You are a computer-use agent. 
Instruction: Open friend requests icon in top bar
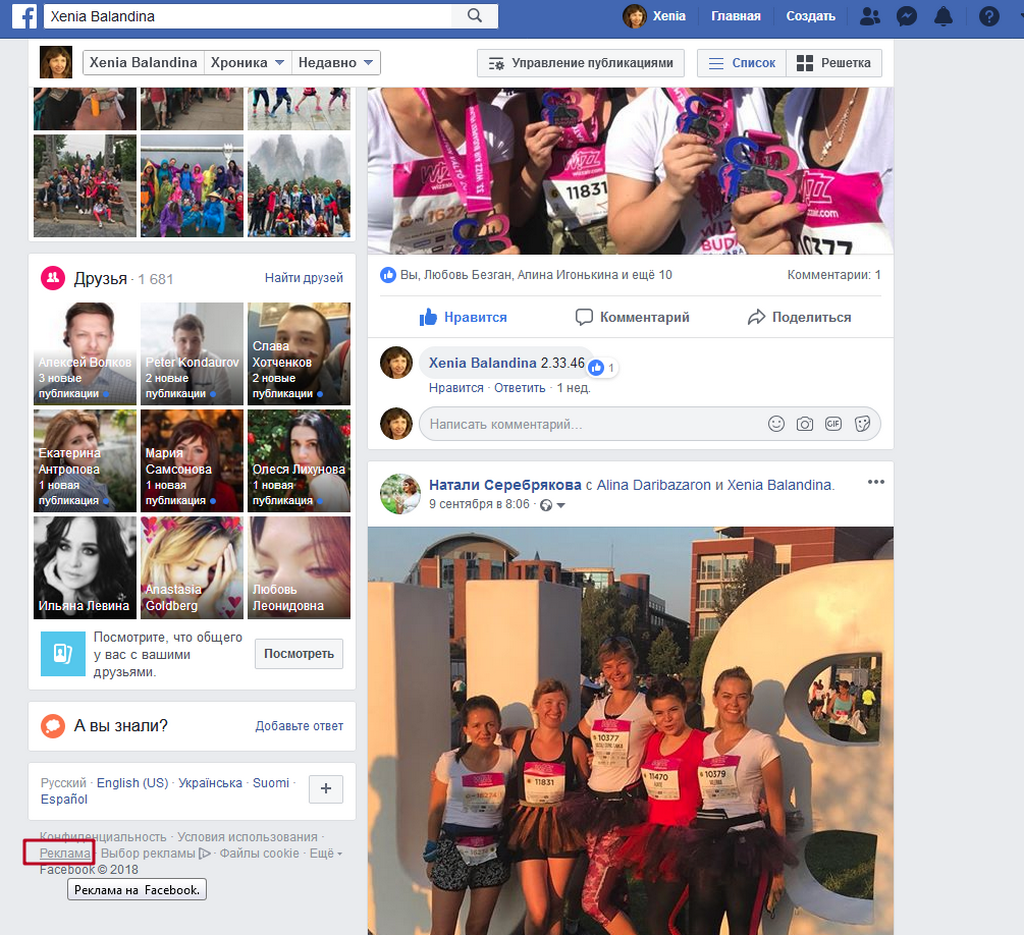click(x=870, y=16)
